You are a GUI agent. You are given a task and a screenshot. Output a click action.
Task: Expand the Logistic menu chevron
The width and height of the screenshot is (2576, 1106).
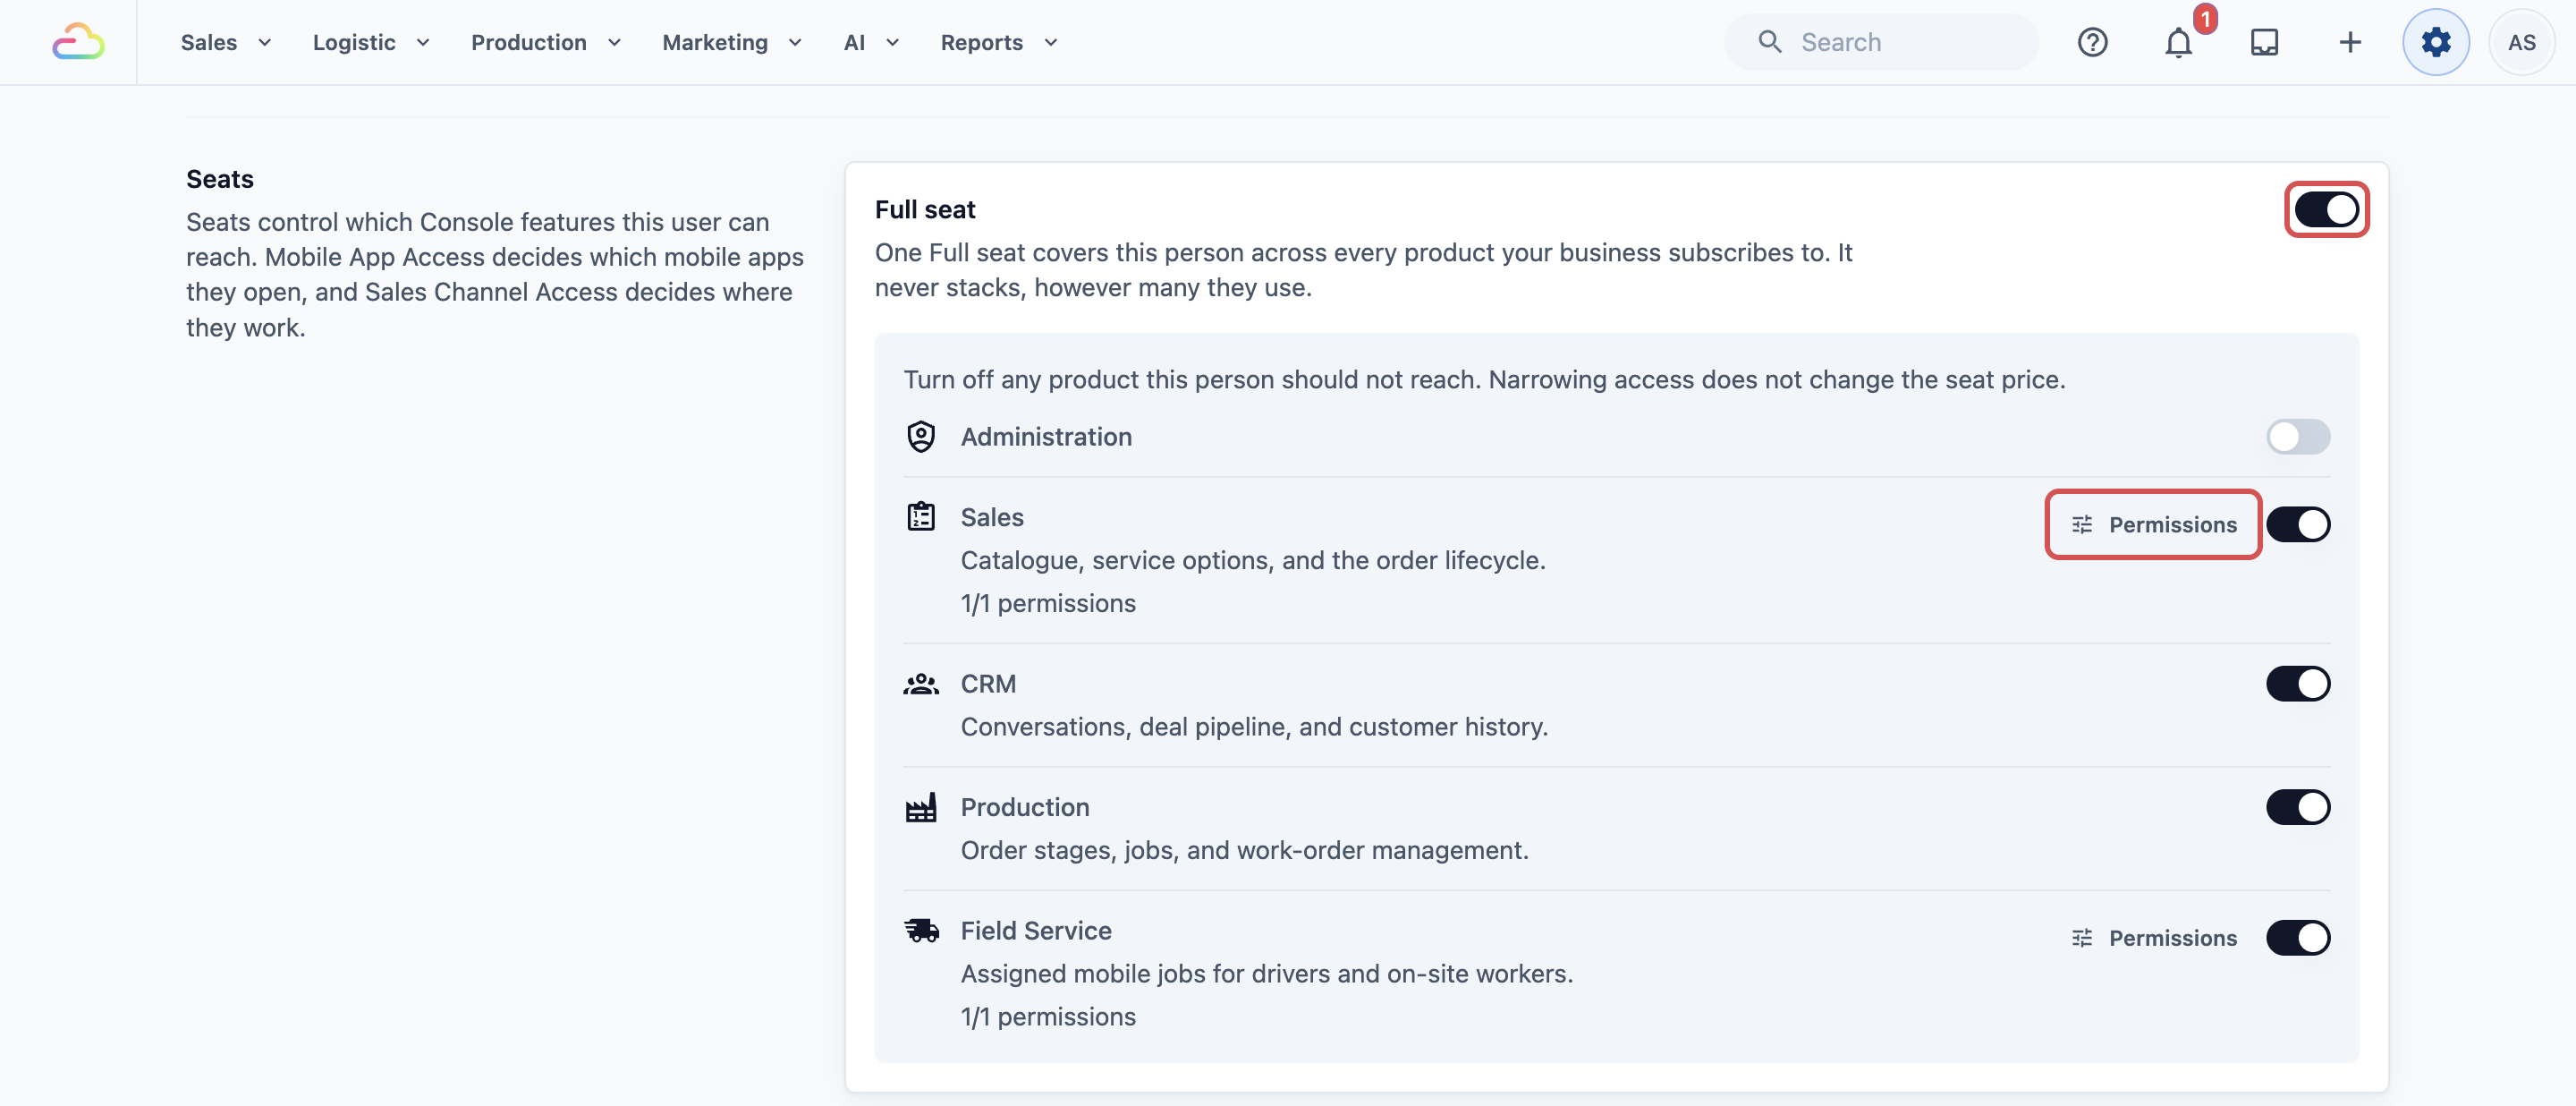click(x=423, y=42)
